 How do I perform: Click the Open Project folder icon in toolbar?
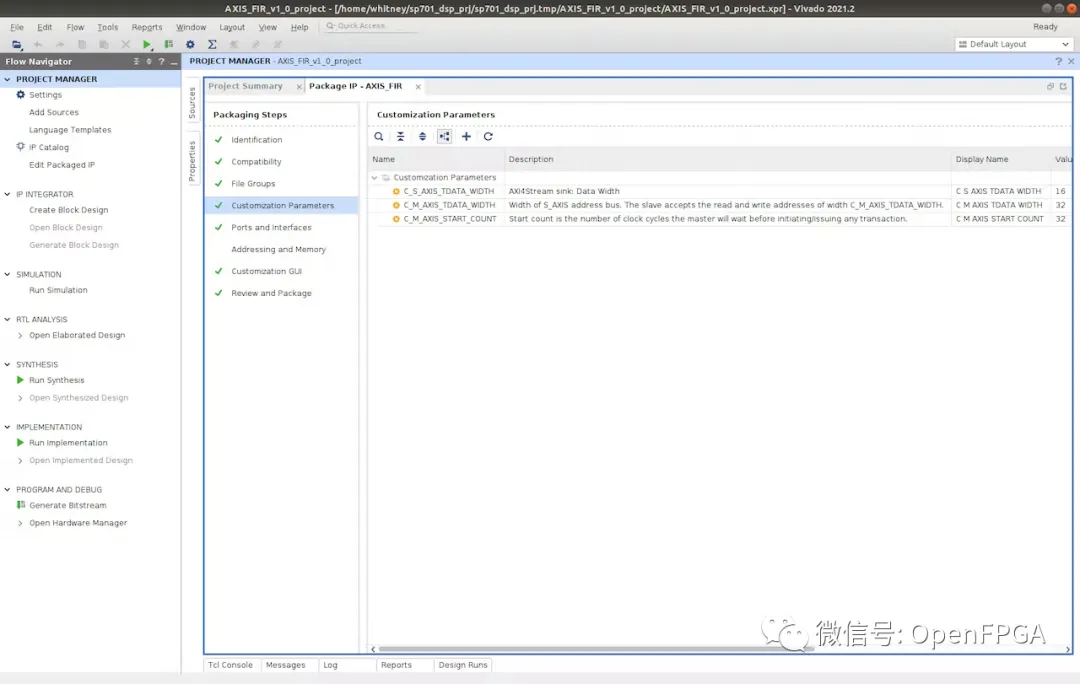(x=17, y=44)
